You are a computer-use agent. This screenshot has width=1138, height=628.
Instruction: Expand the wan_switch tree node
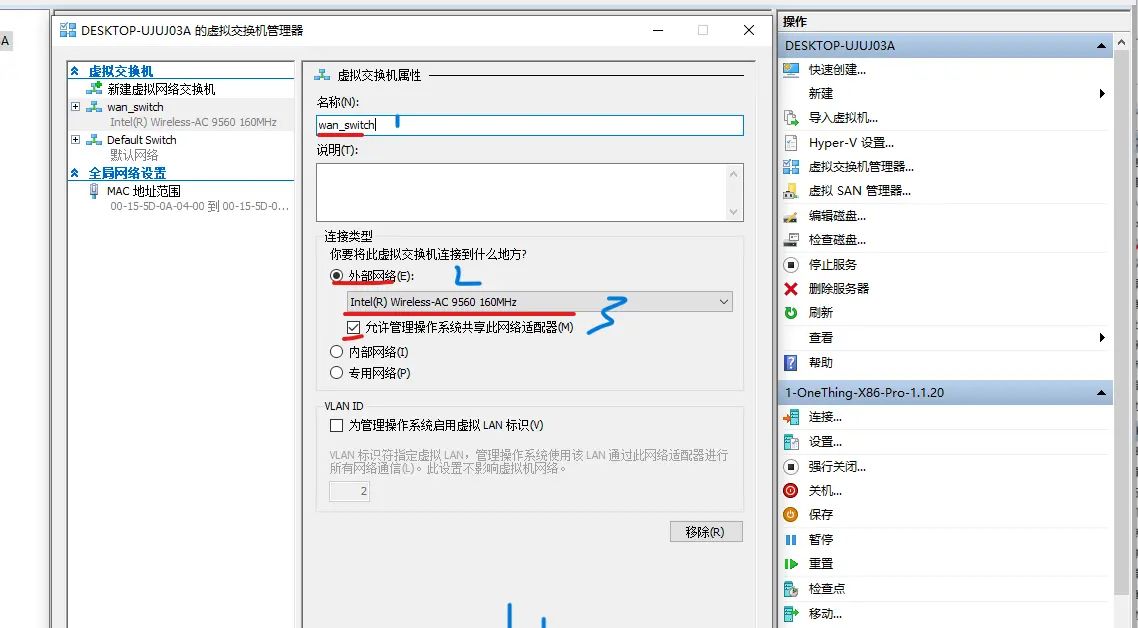click(75, 107)
